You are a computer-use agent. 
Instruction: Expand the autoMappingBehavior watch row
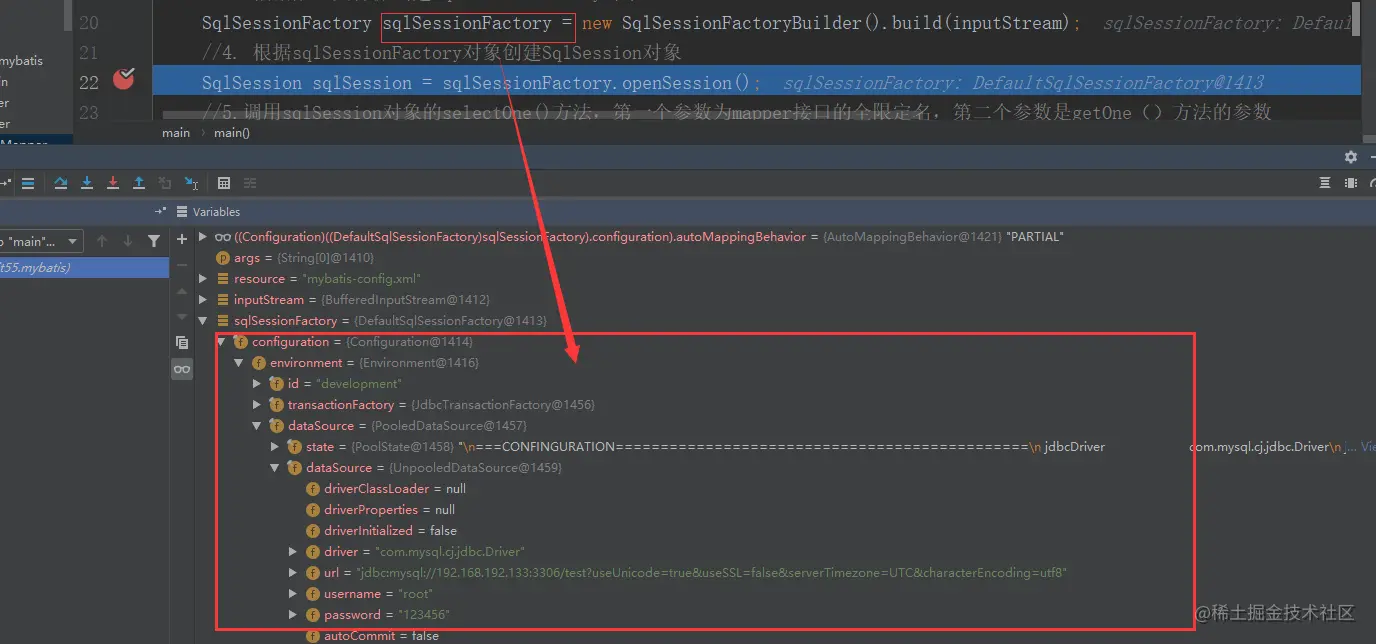(203, 237)
